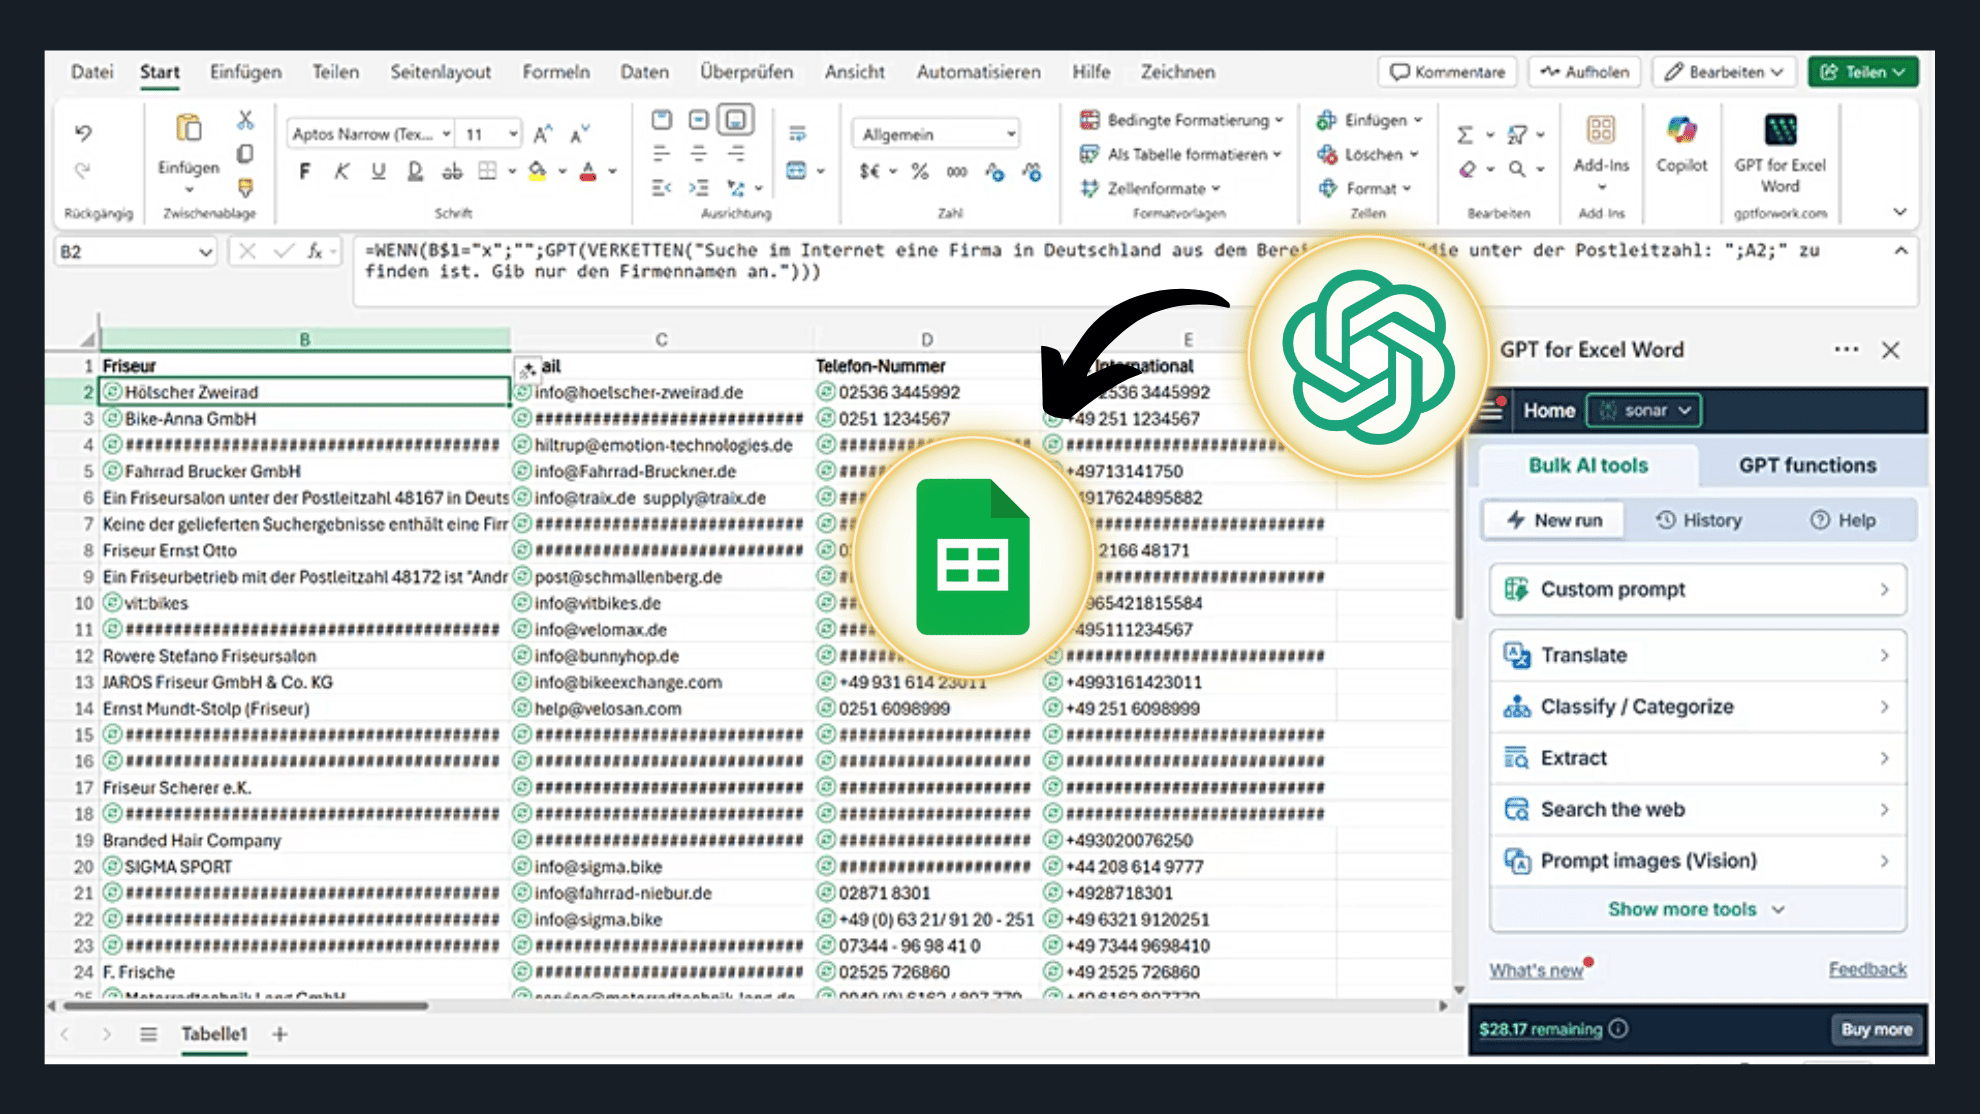Open the Formeln ribbon tab
This screenshot has height=1114, width=1980.
click(x=556, y=71)
